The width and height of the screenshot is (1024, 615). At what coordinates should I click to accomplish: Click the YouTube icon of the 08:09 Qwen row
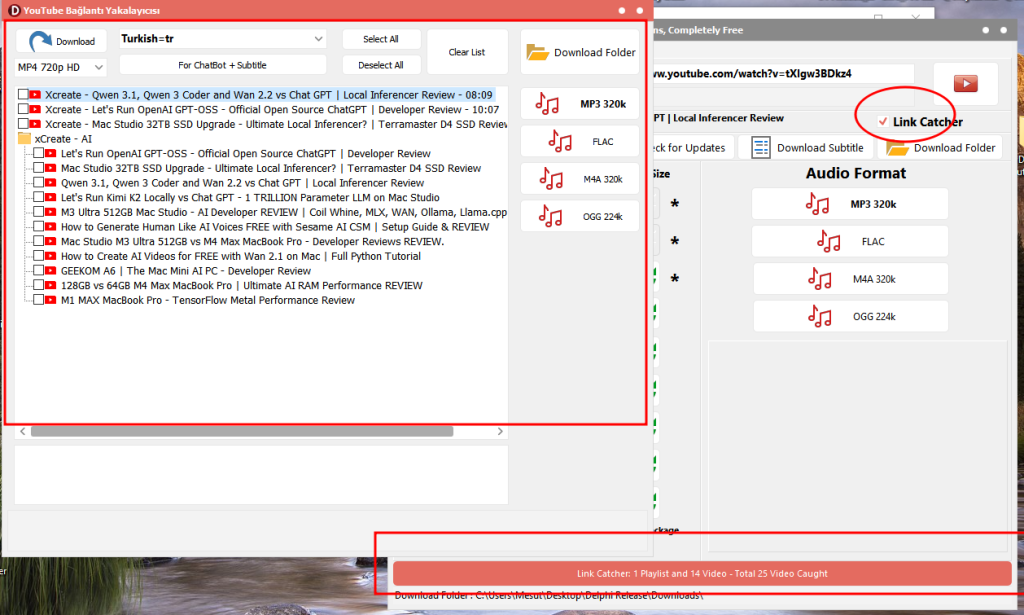coord(35,95)
